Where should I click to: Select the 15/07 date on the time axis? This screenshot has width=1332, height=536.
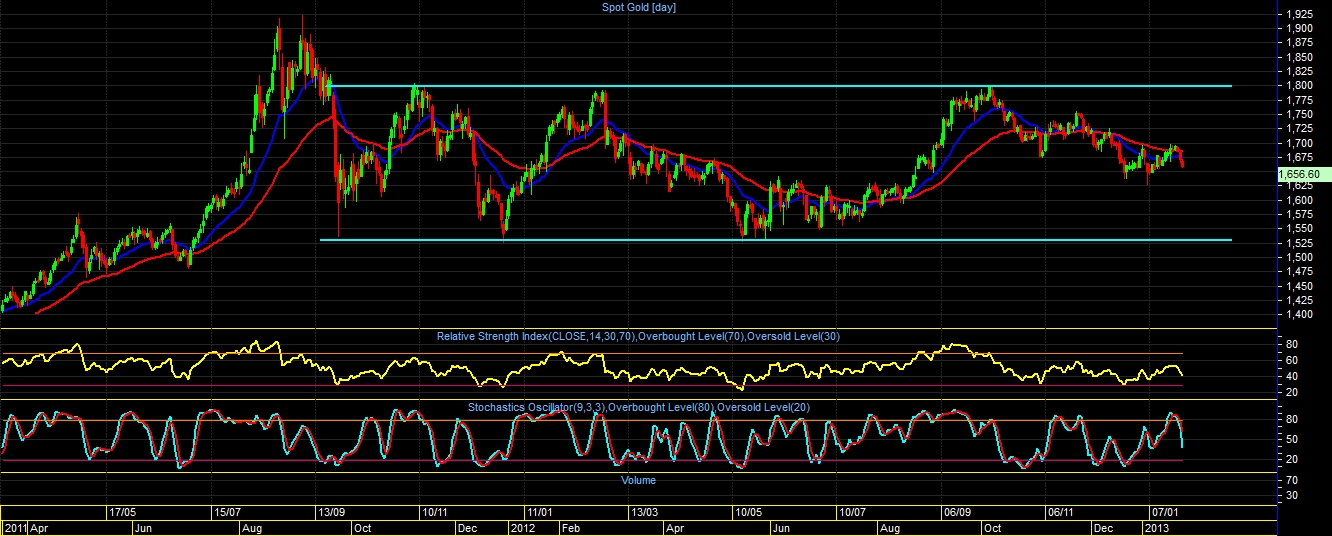227,511
